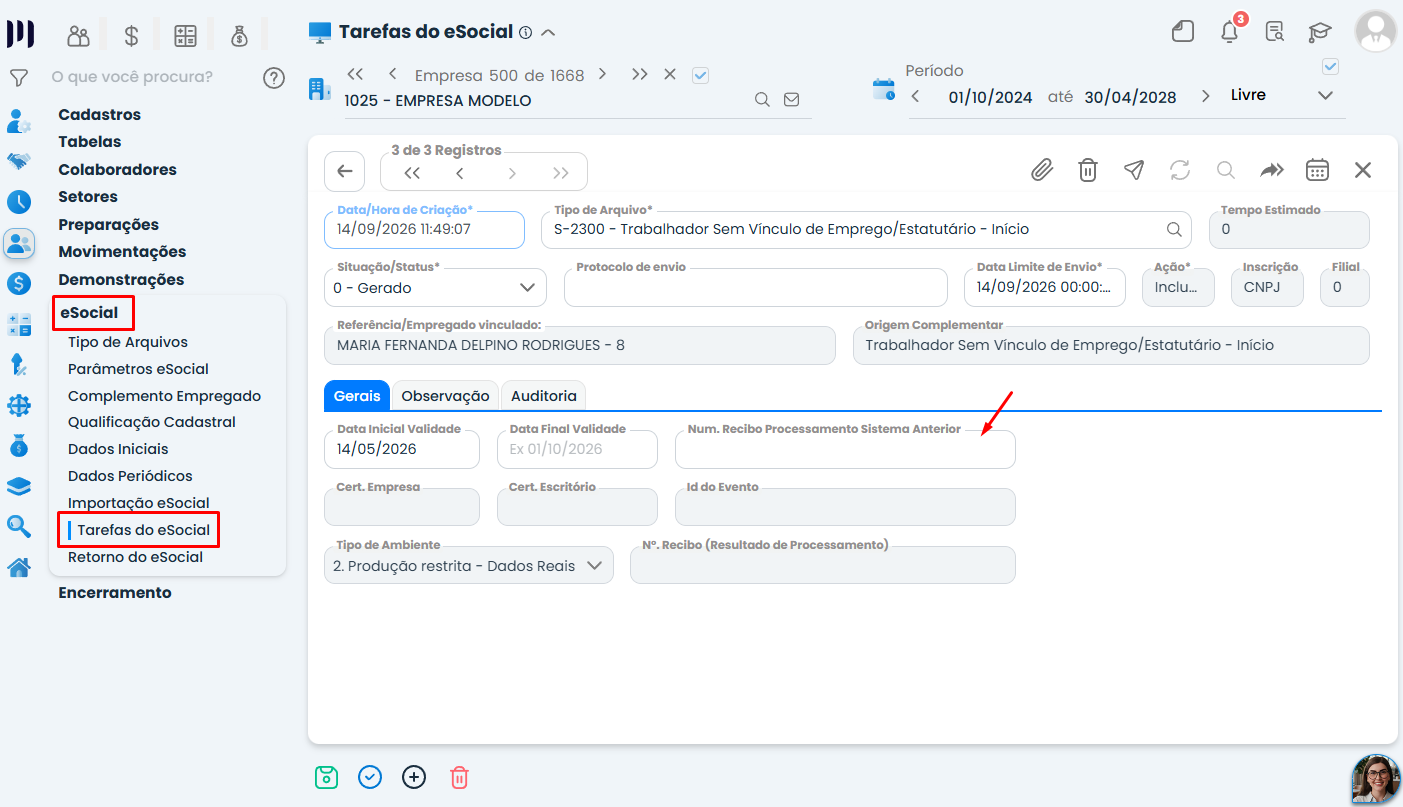Click the share forward arrow icon
The height and width of the screenshot is (807, 1403).
pyautogui.click(x=1271, y=170)
